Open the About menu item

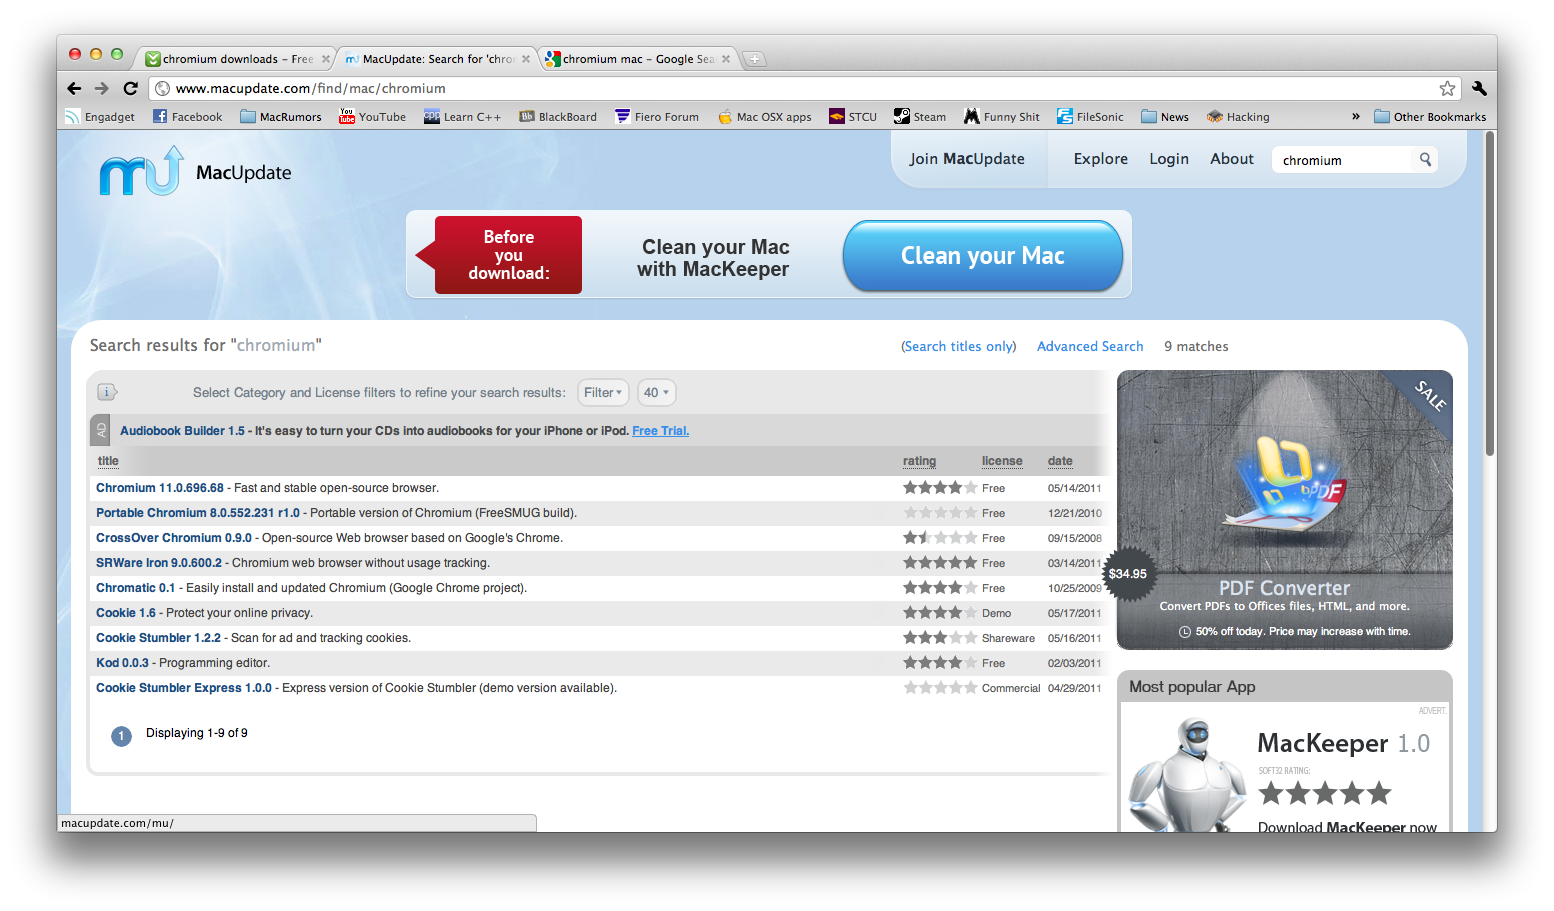pos(1232,158)
